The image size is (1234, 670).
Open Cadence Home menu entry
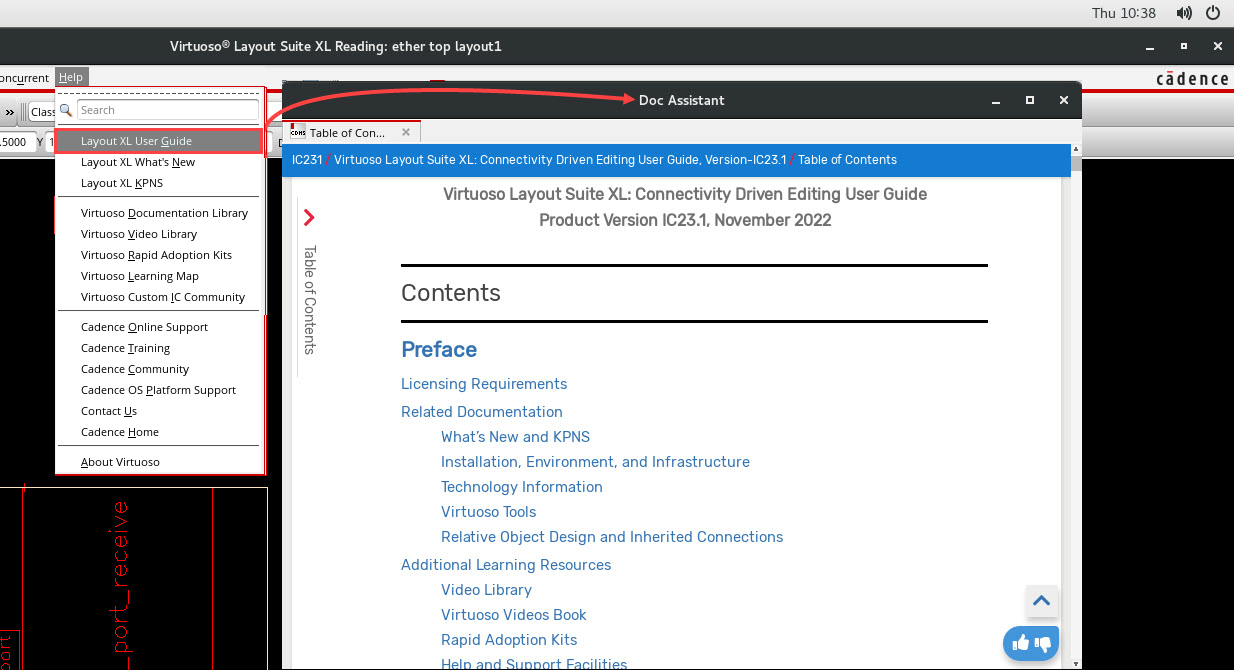click(x=120, y=432)
